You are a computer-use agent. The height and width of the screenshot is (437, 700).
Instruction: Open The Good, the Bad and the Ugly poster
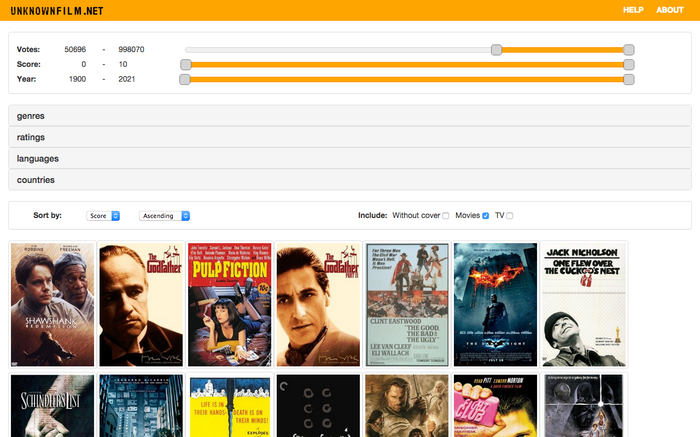pyautogui.click(x=407, y=304)
